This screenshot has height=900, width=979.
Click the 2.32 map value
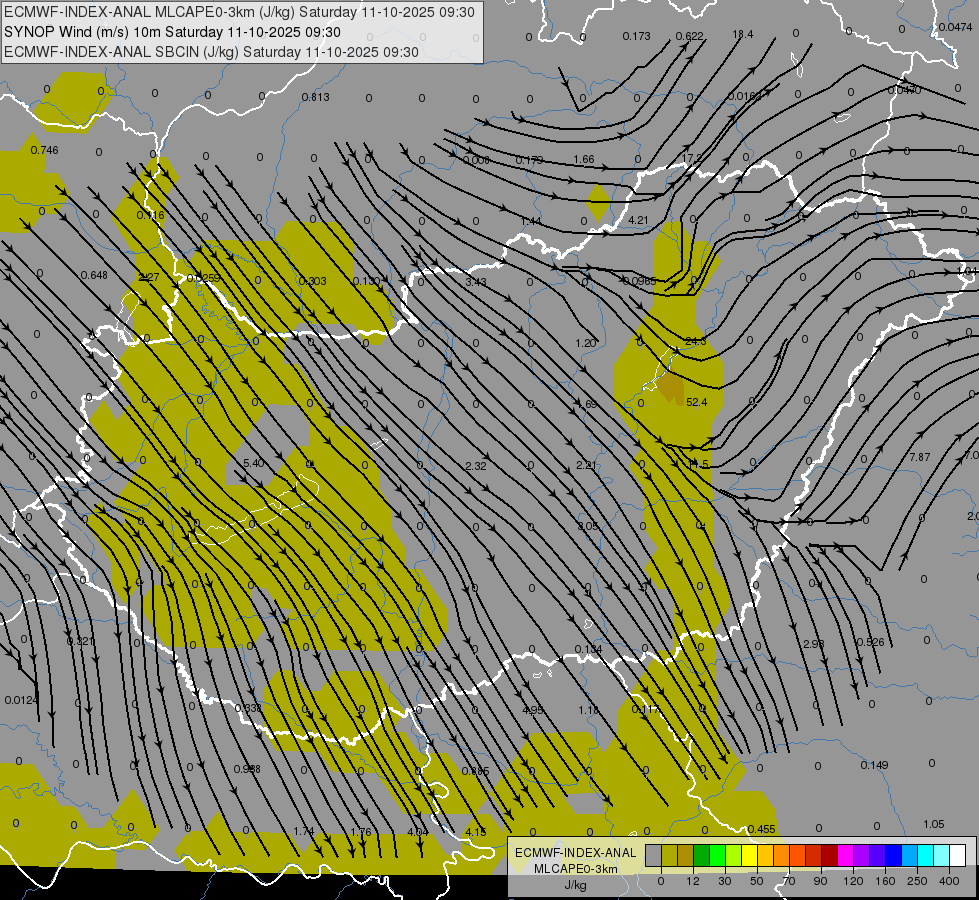pyautogui.click(x=476, y=466)
